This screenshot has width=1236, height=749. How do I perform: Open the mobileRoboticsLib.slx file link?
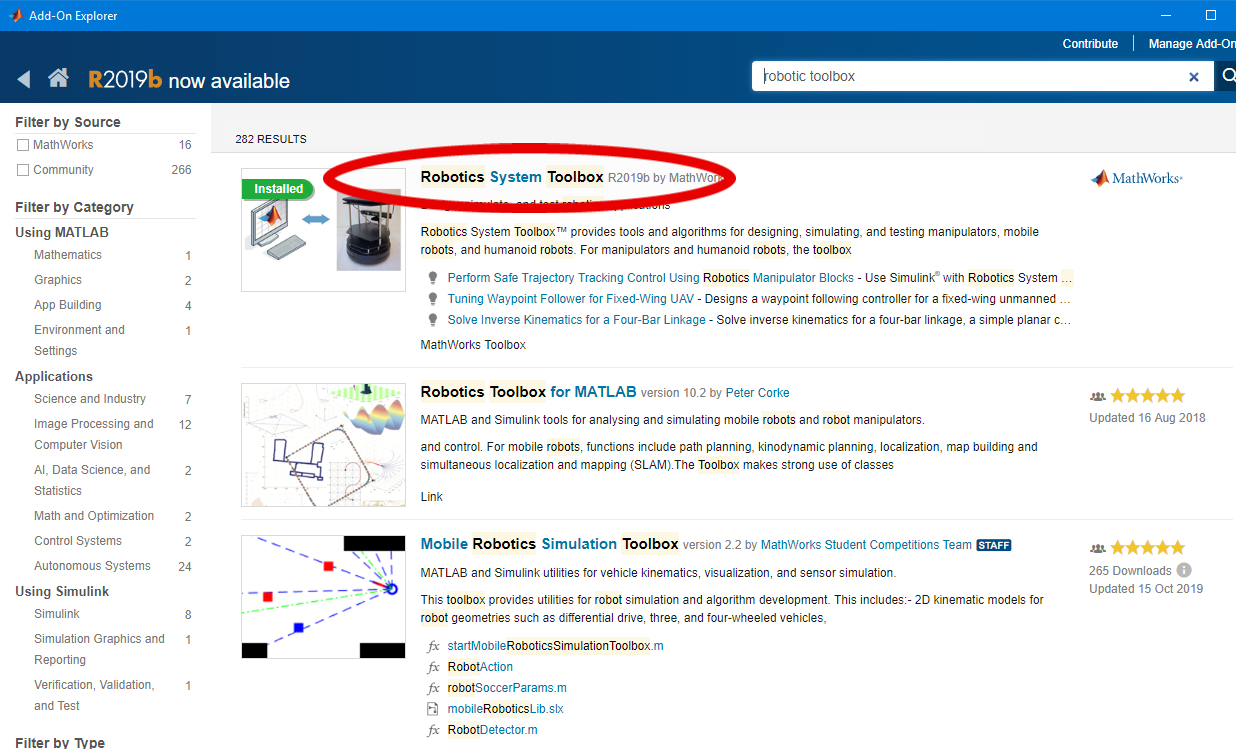tap(505, 709)
